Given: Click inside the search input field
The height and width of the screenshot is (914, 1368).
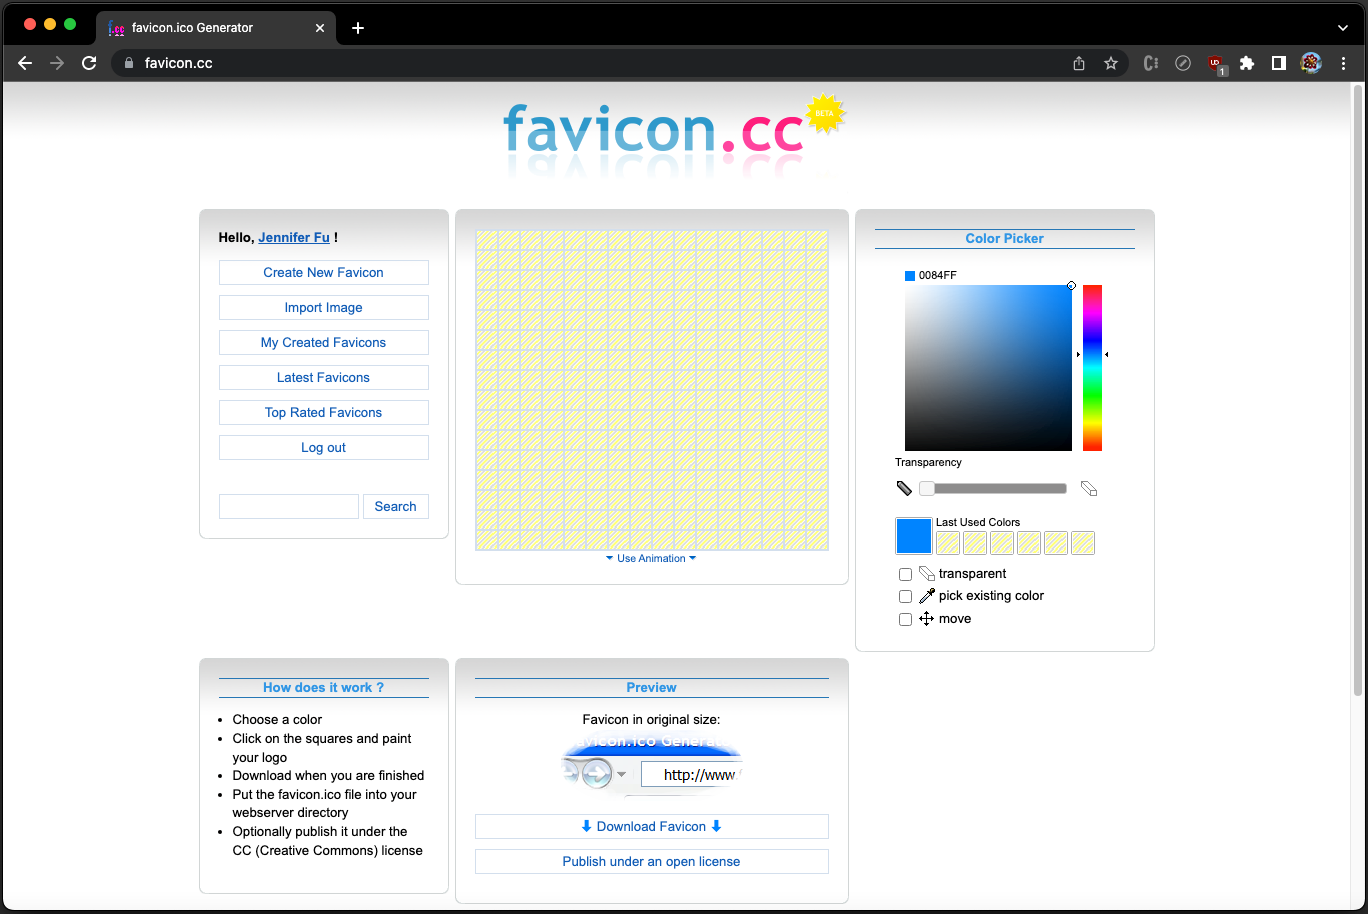Looking at the screenshot, I should click(288, 506).
